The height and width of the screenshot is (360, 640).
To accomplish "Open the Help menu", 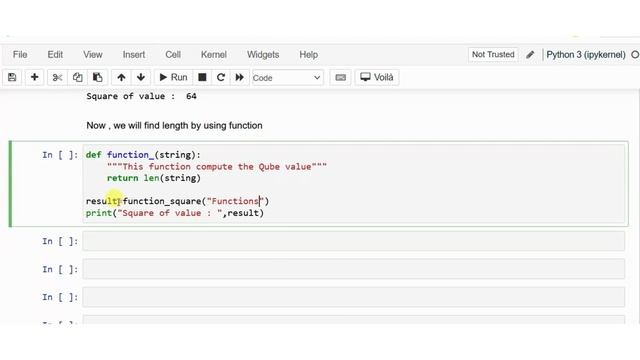I will [x=309, y=54].
